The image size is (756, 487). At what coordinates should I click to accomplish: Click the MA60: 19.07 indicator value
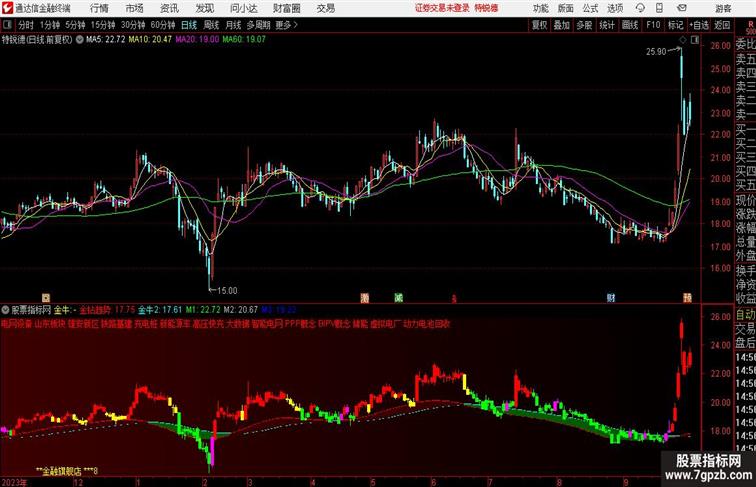[x=244, y=40]
